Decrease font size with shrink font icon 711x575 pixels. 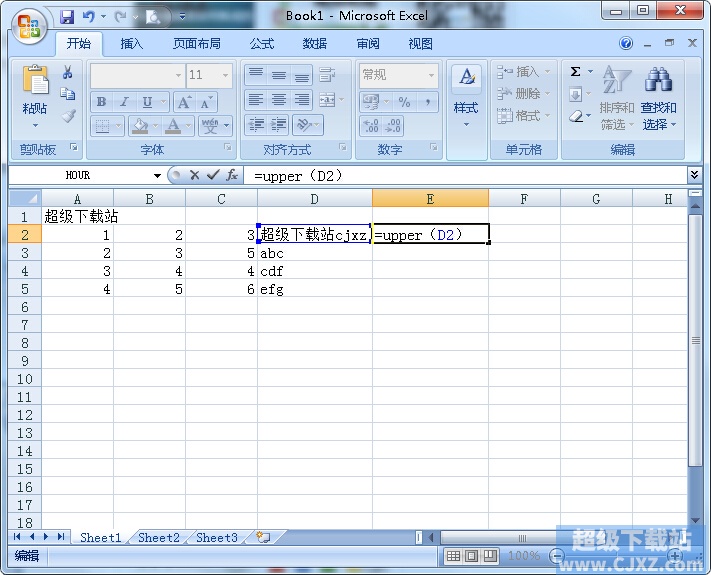(206, 102)
